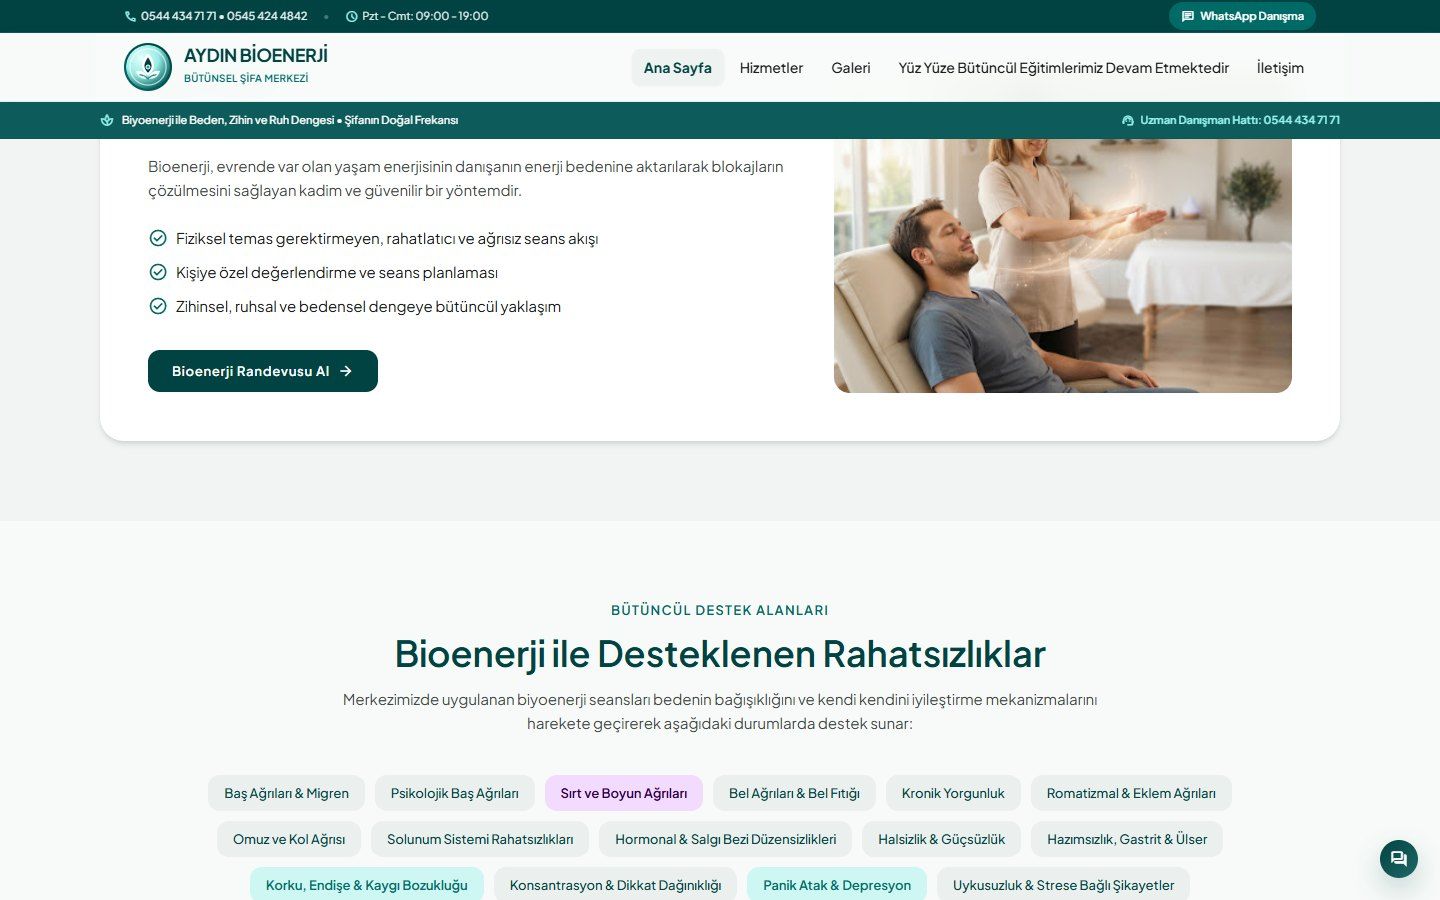This screenshot has height=900, width=1440.
Task: Select the Panik Atak & Depresyon tag
Action: coord(837,884)
